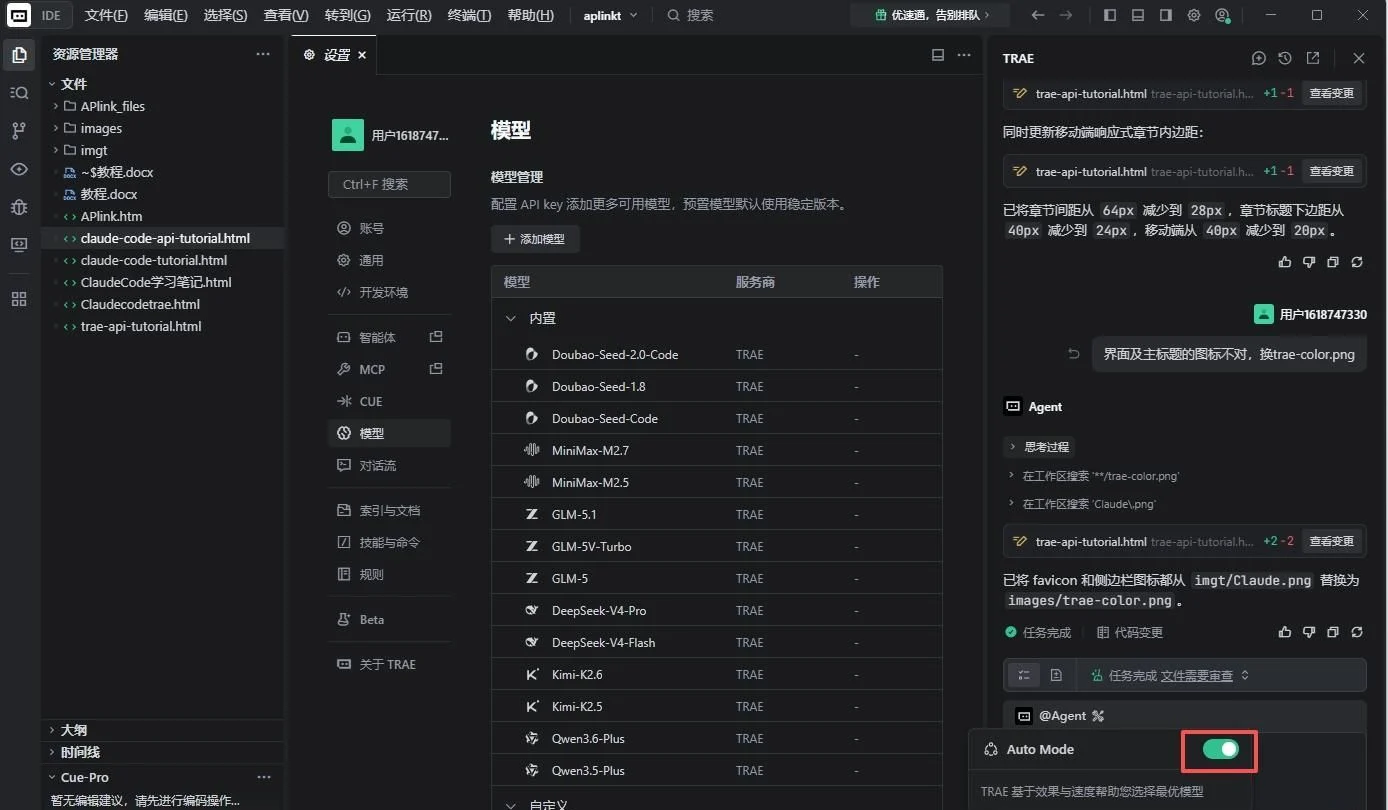Pop out the TRAE chat panel
Viewport: 1388px width, 810px height.
(x=1313, y=58)
